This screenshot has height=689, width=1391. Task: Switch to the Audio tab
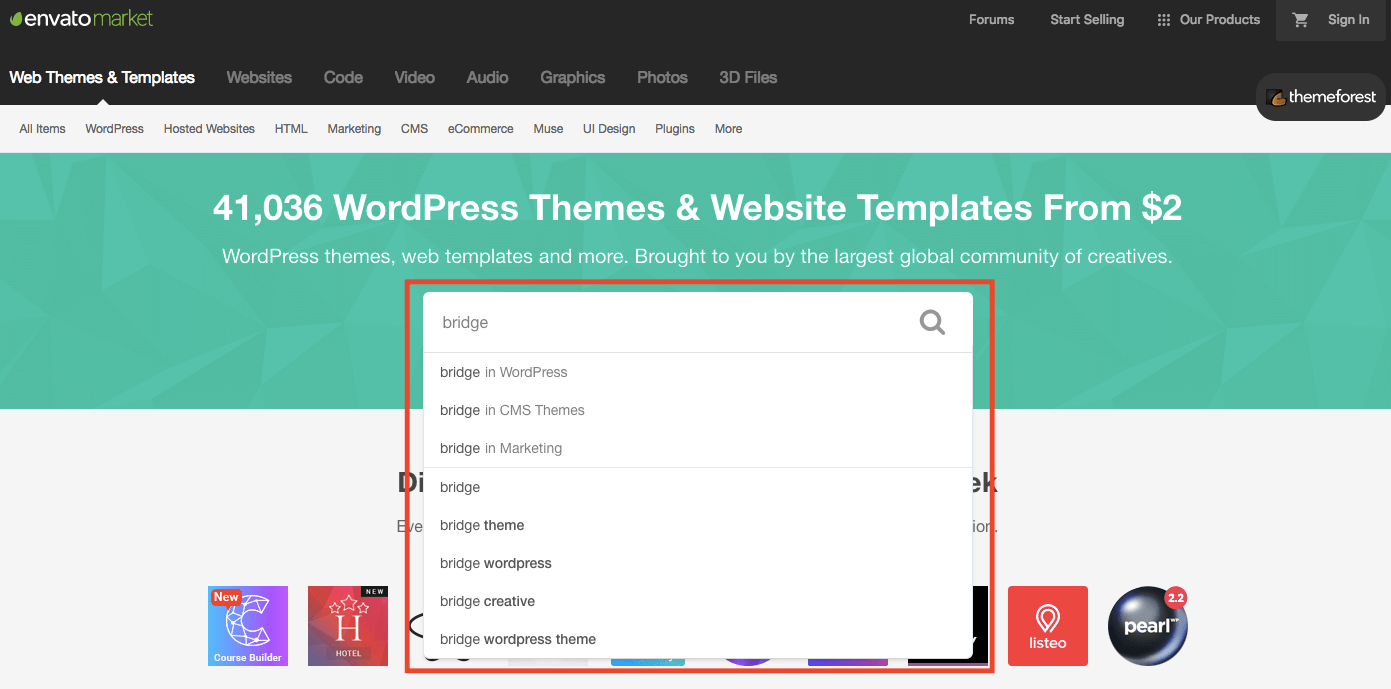487,77
